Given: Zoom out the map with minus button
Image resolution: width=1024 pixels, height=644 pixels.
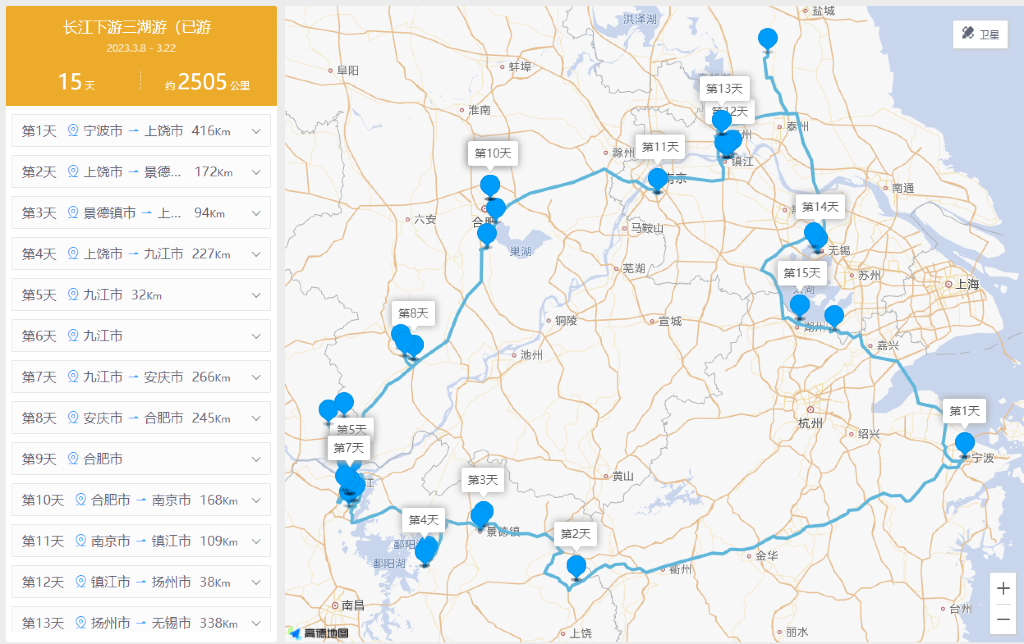Looking at the screenshot, I should [x=1003, y=617].
